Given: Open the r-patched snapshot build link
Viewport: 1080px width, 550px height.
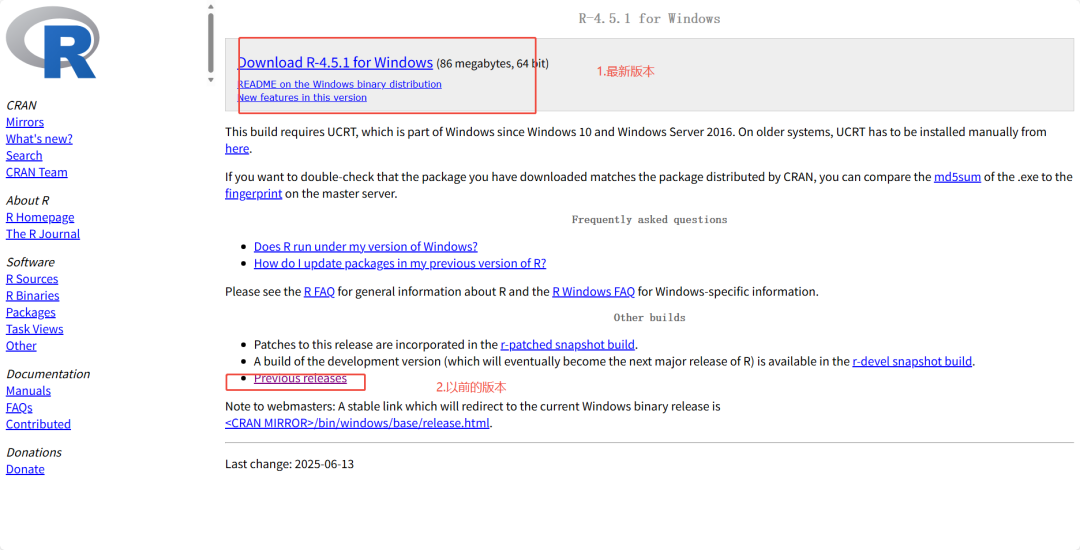Looking at the screenshot, I should (x=568, y=345).
